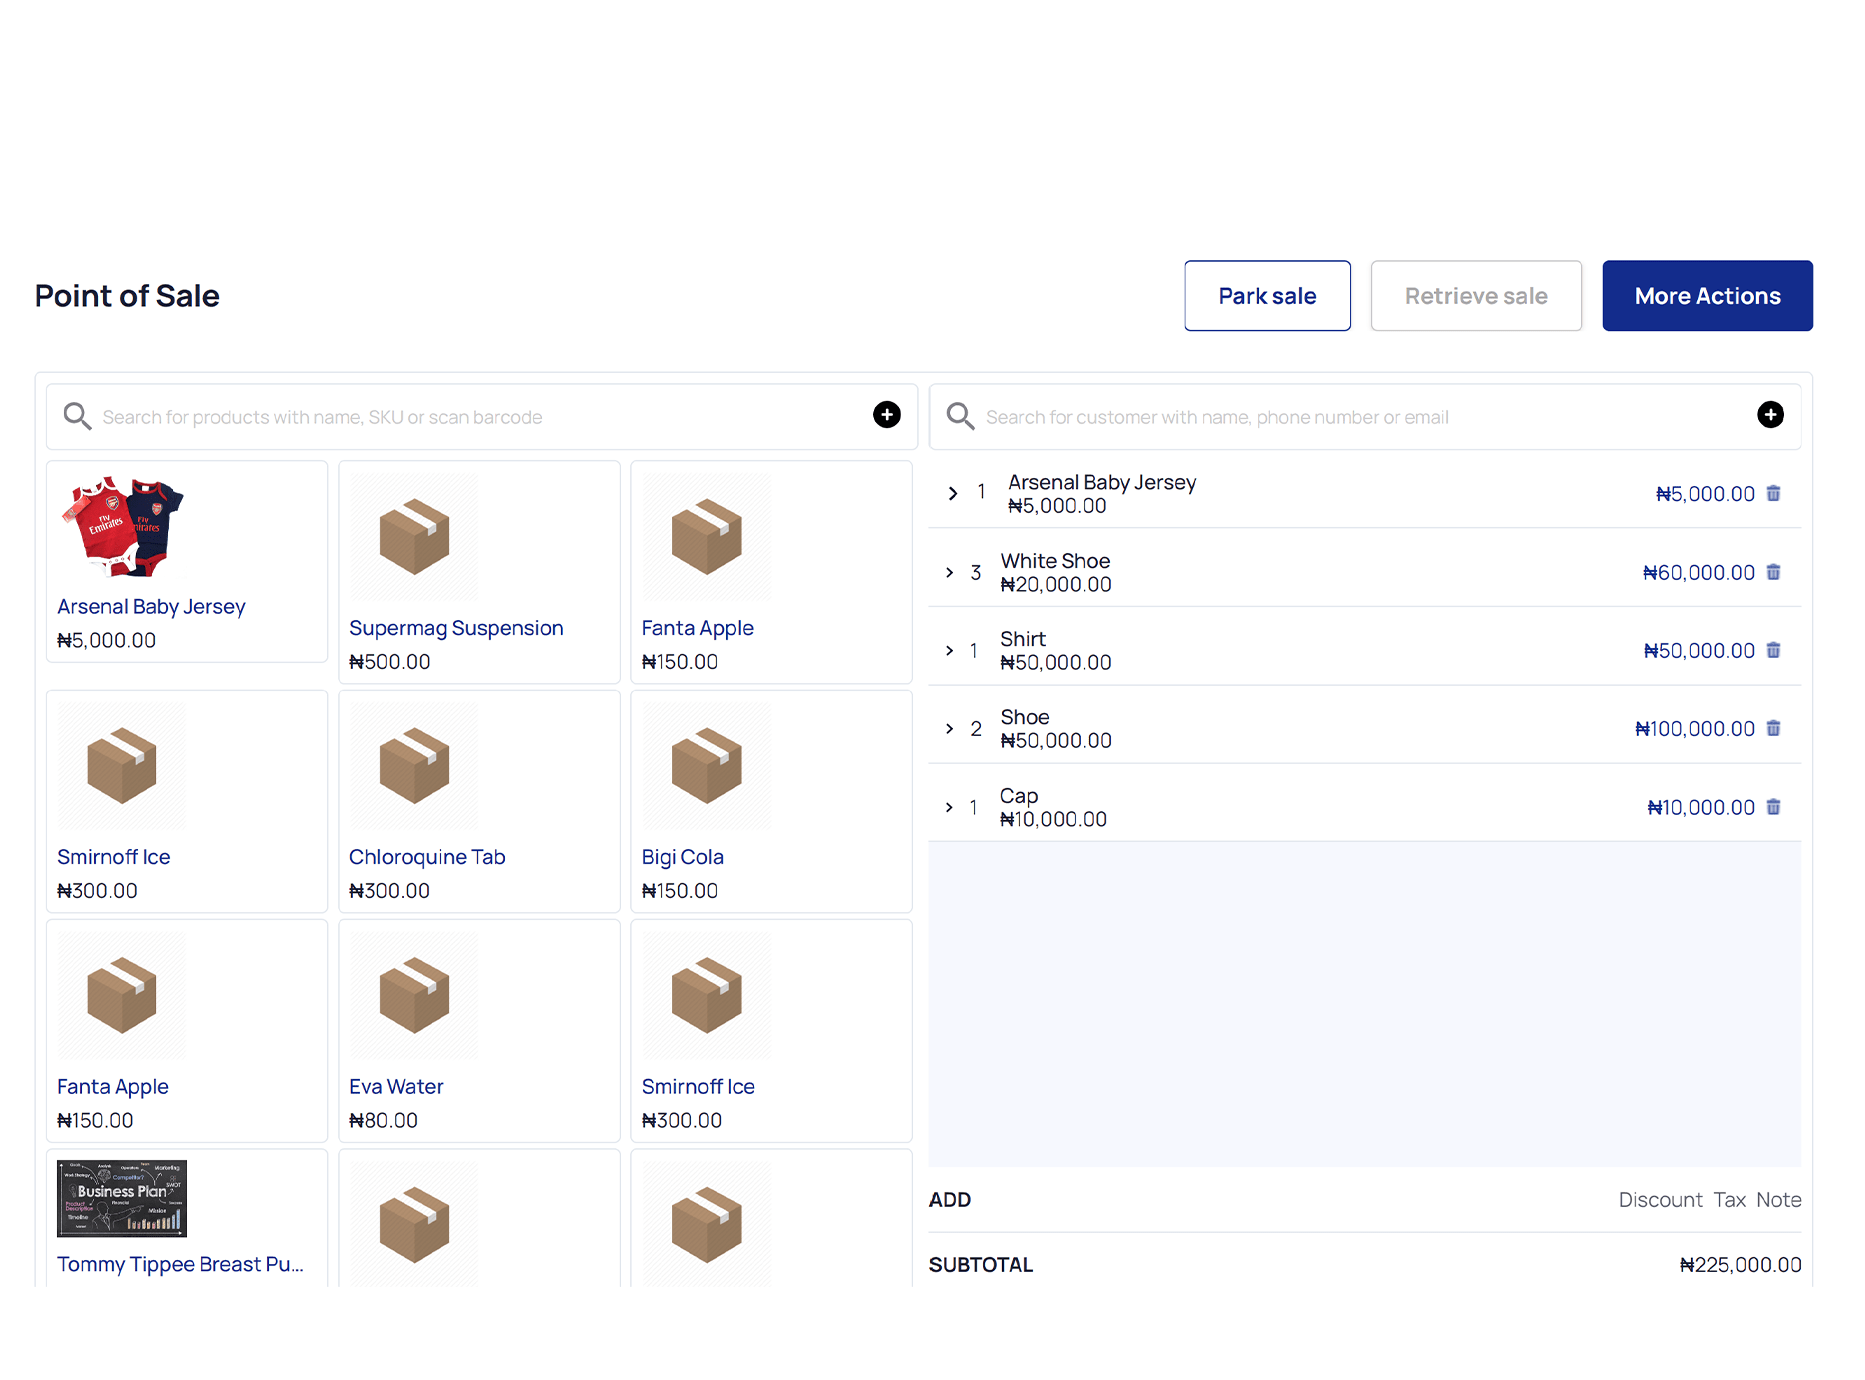Click plus icon to add a new product
The width and height of the screenshot is (1865, 1380).
886,415
